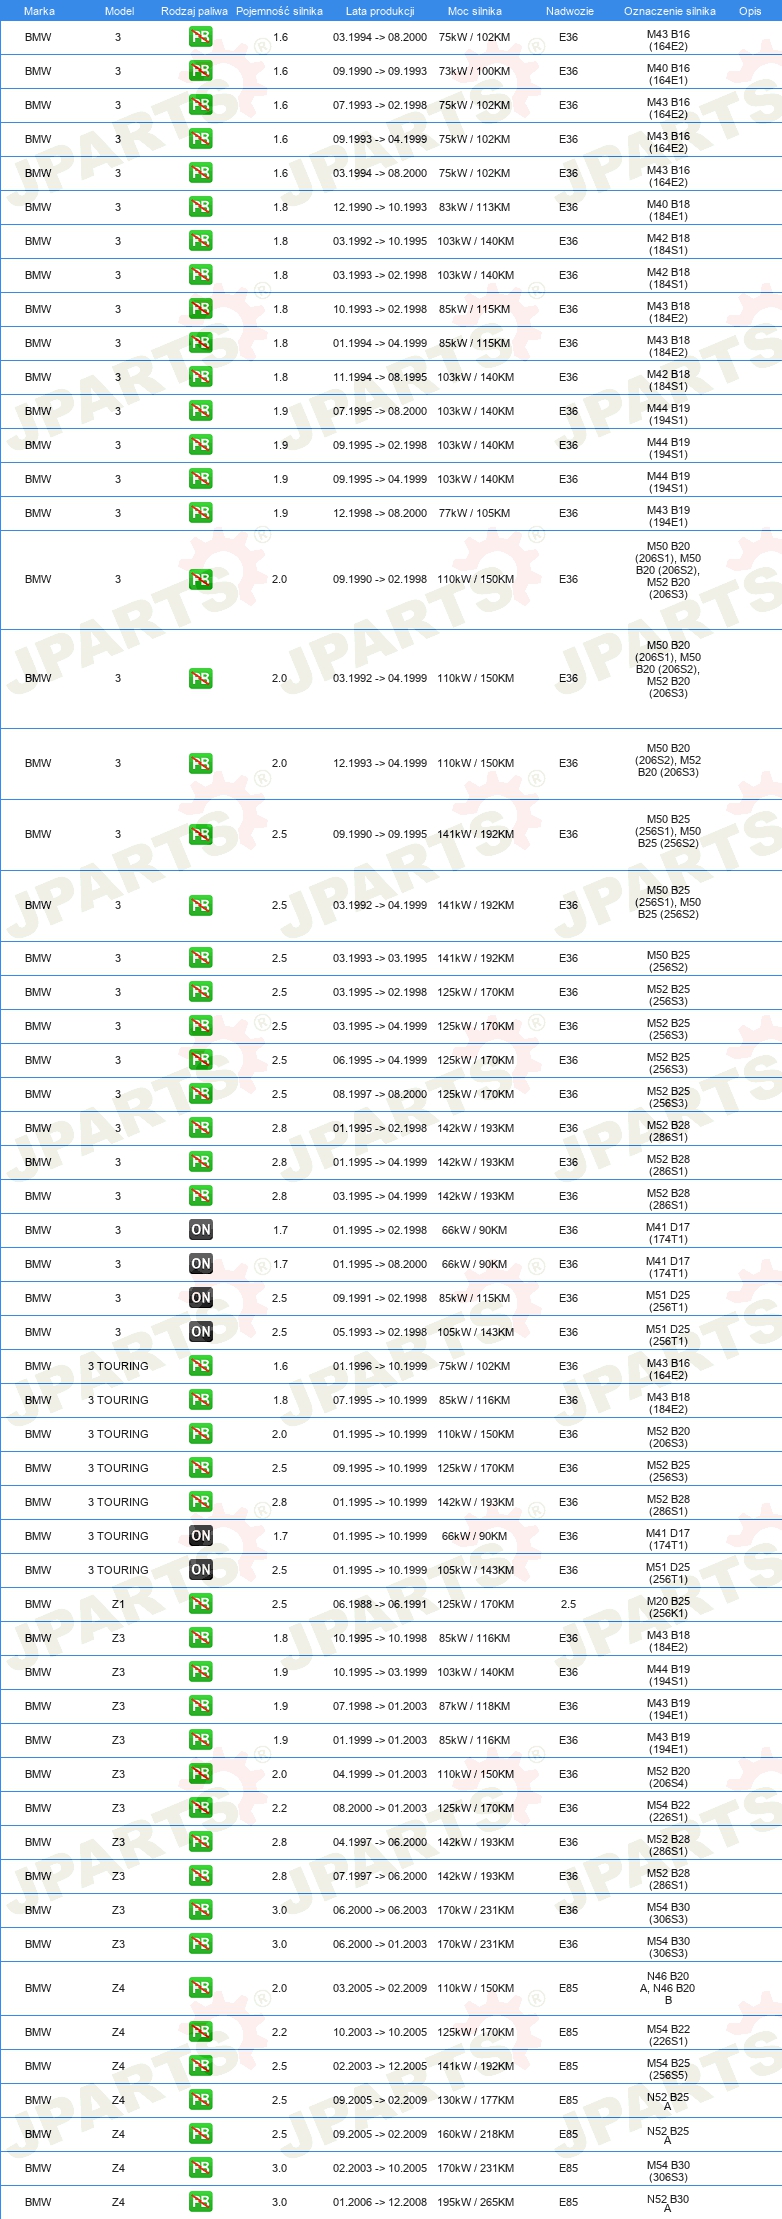Select the date range 06.1995 -> 04.1999

[x=380, y=1060]
